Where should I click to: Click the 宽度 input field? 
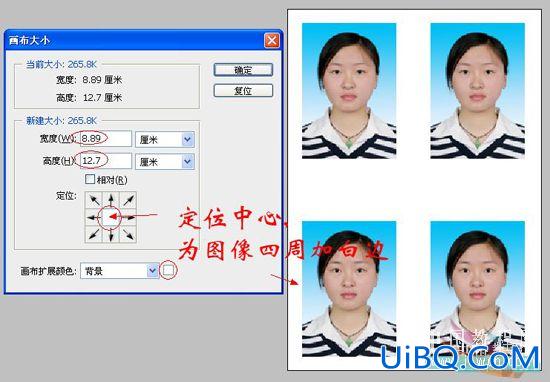point(106,139)
